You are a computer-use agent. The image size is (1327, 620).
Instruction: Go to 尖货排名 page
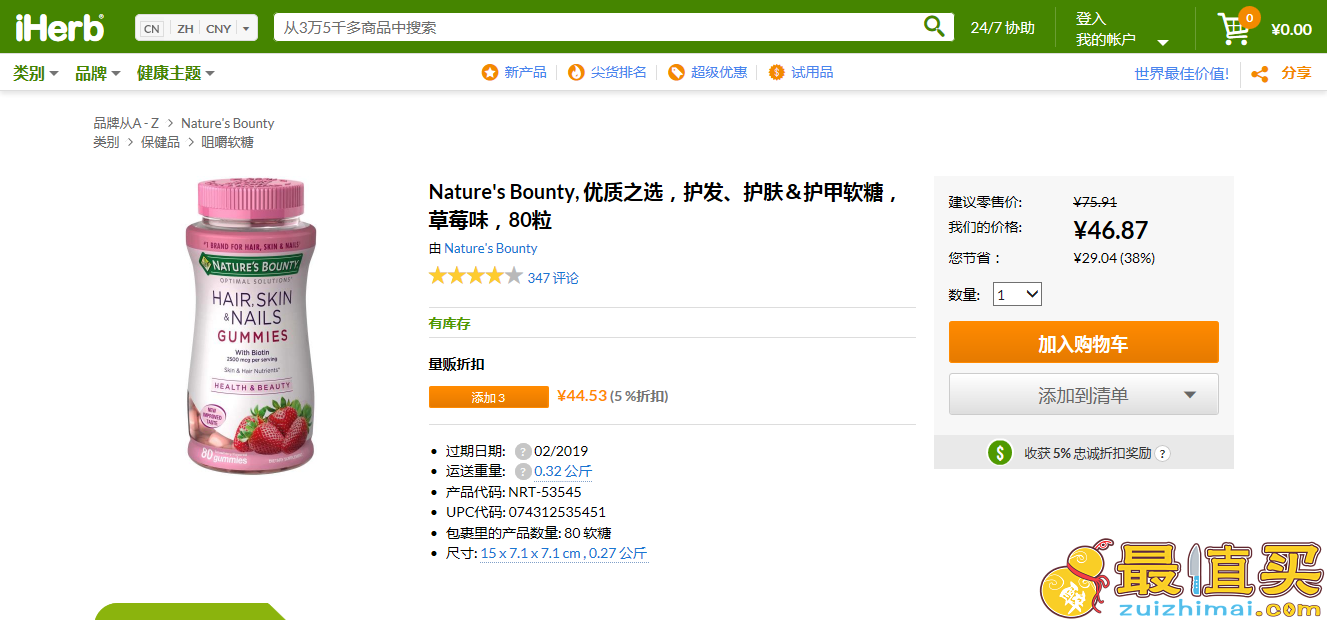(619, 73)
